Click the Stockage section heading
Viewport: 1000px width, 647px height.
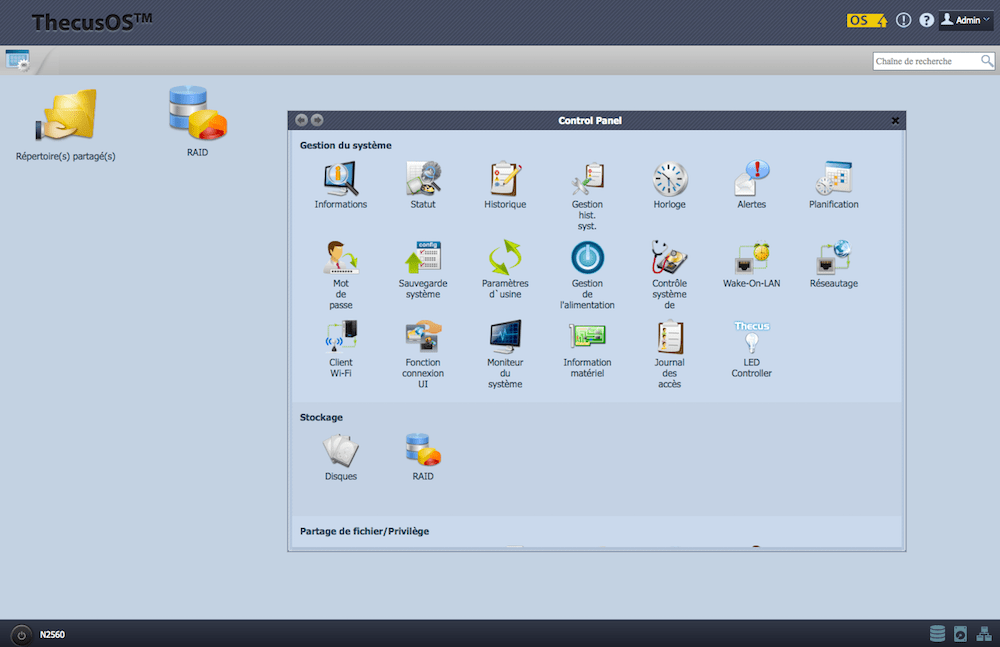click(321, 417)
